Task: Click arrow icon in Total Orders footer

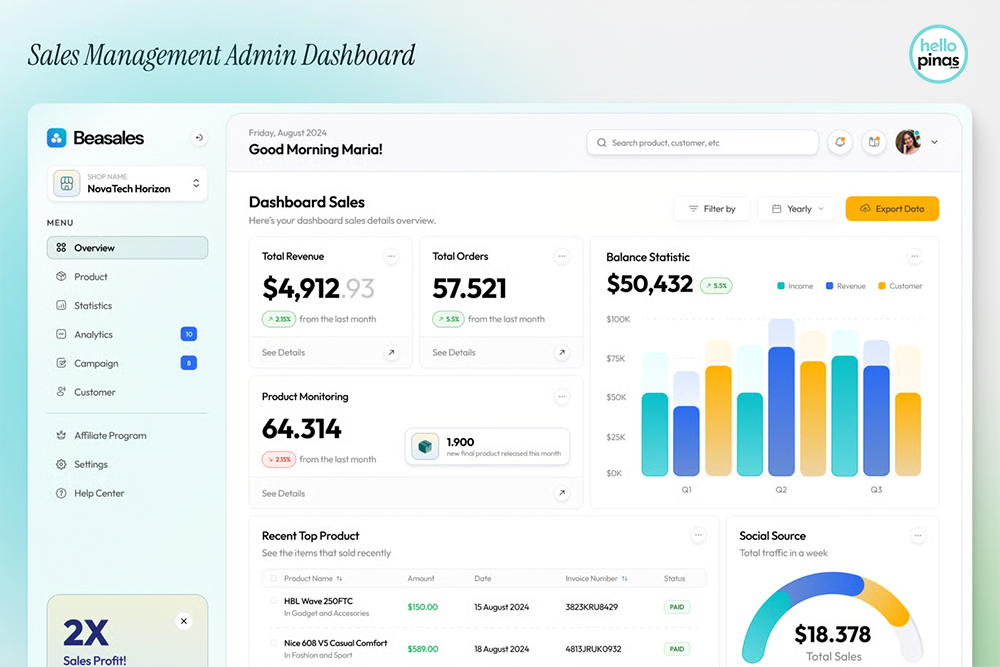Action: tap(562, 353)
